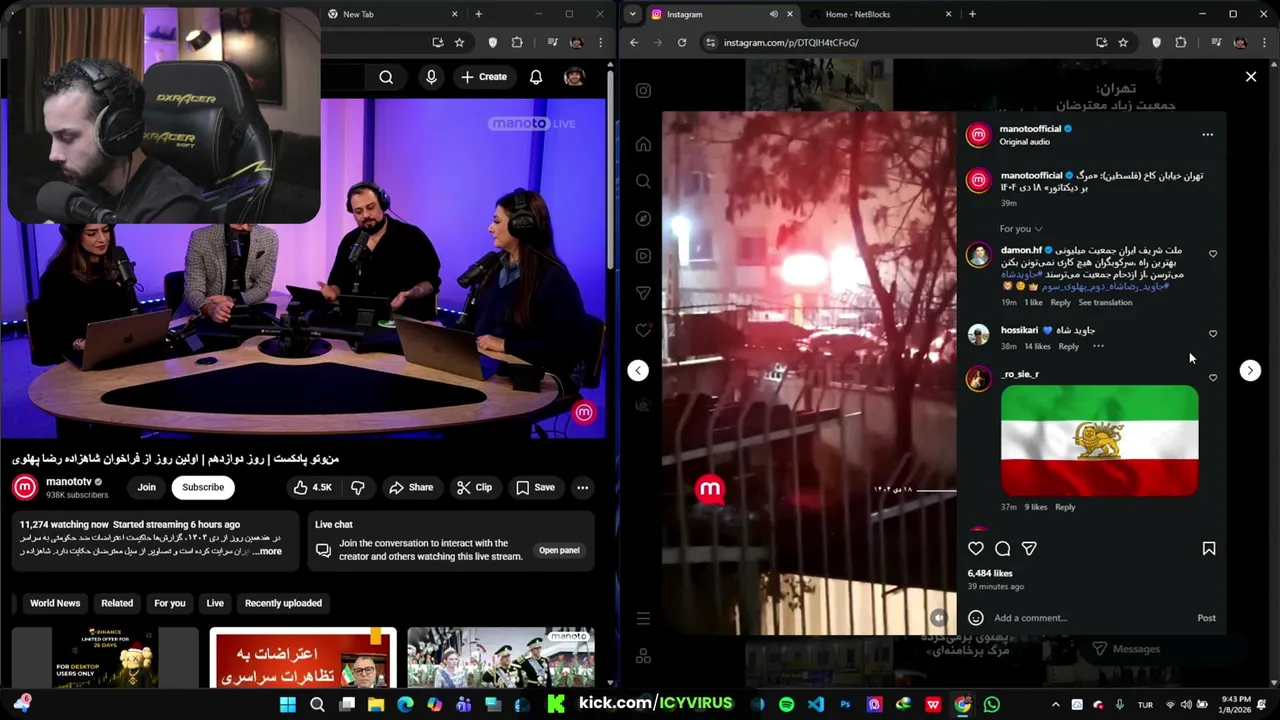The height and width of the screenshot is (720, 1280).
Task: Open YouTube Create menu
Action: tap(484, 77)
